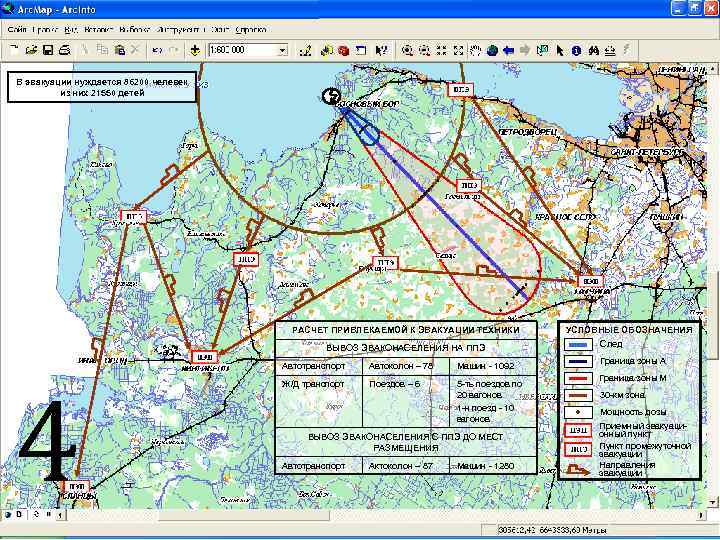The width and height of the screenshot is (720, 540).
Task: Redo the last action arrow
Action: click(x=174, y=50)
